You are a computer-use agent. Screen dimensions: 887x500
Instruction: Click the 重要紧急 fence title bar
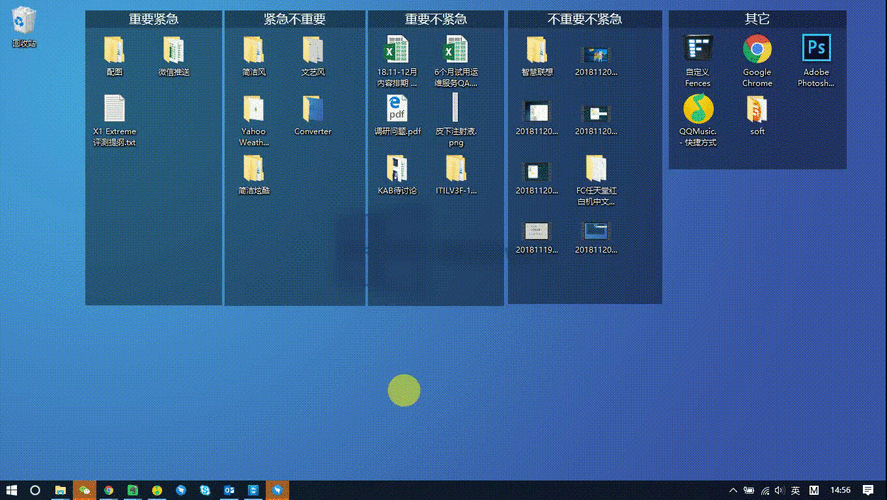(x=153, y=19)
